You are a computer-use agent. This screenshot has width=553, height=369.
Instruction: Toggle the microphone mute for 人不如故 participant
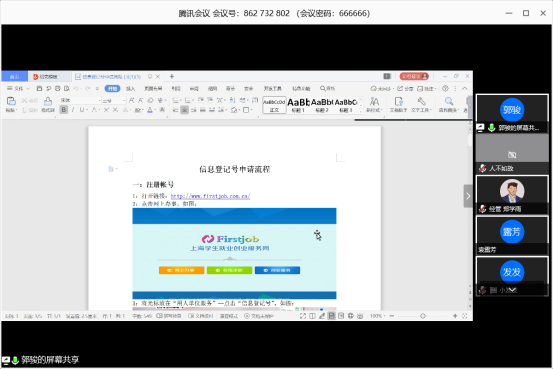[x=482, y=168]
